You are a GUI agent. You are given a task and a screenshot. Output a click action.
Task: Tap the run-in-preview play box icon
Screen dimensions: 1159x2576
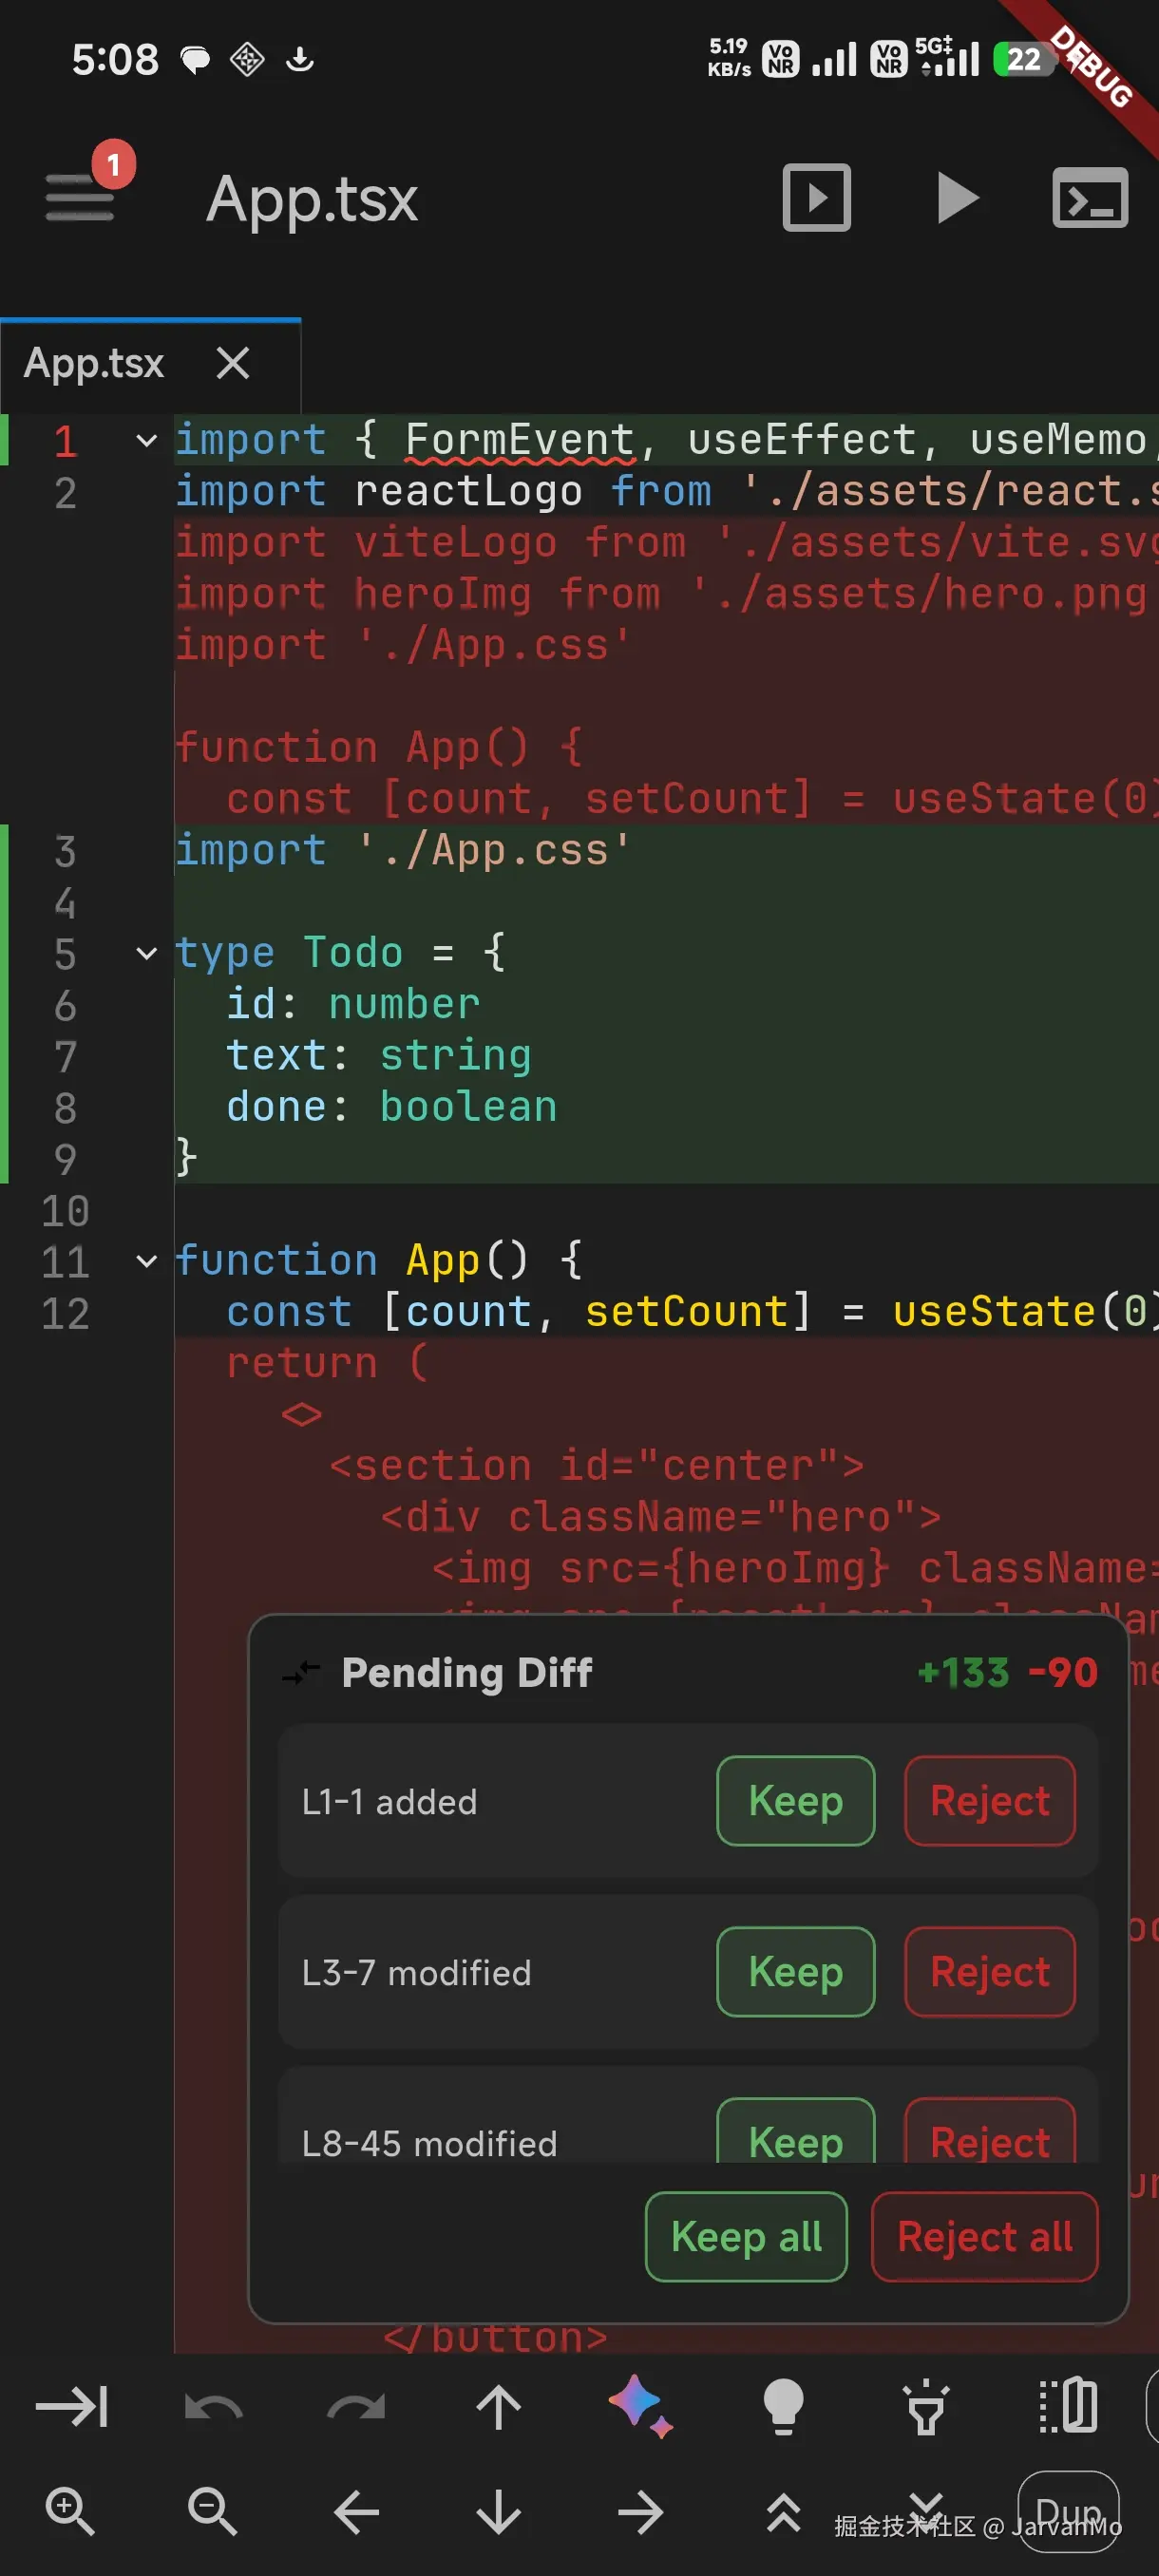[816, 197]
